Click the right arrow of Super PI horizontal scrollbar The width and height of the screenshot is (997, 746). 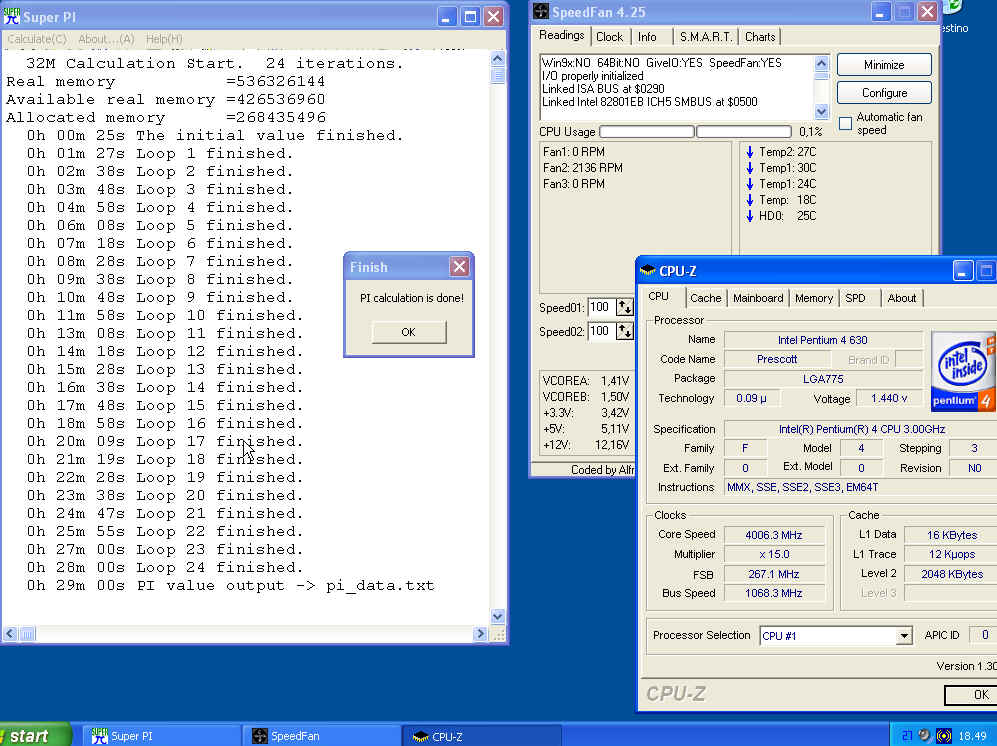[481, 633]
